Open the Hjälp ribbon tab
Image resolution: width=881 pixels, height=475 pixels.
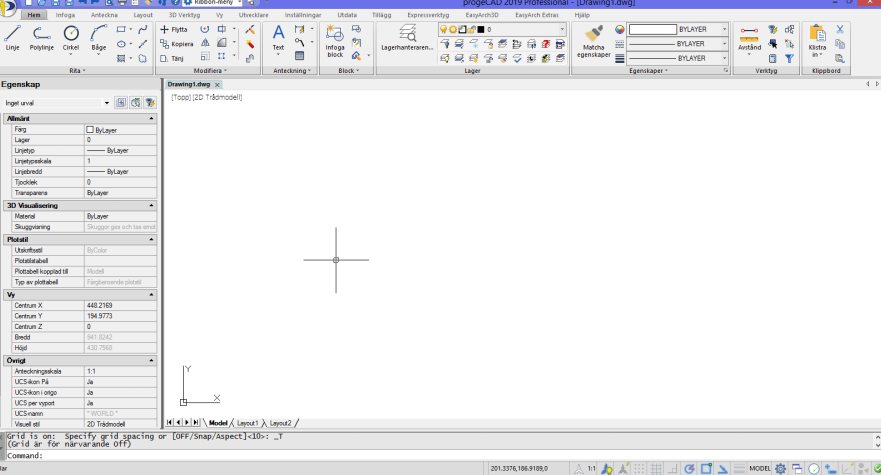[582, 15]
